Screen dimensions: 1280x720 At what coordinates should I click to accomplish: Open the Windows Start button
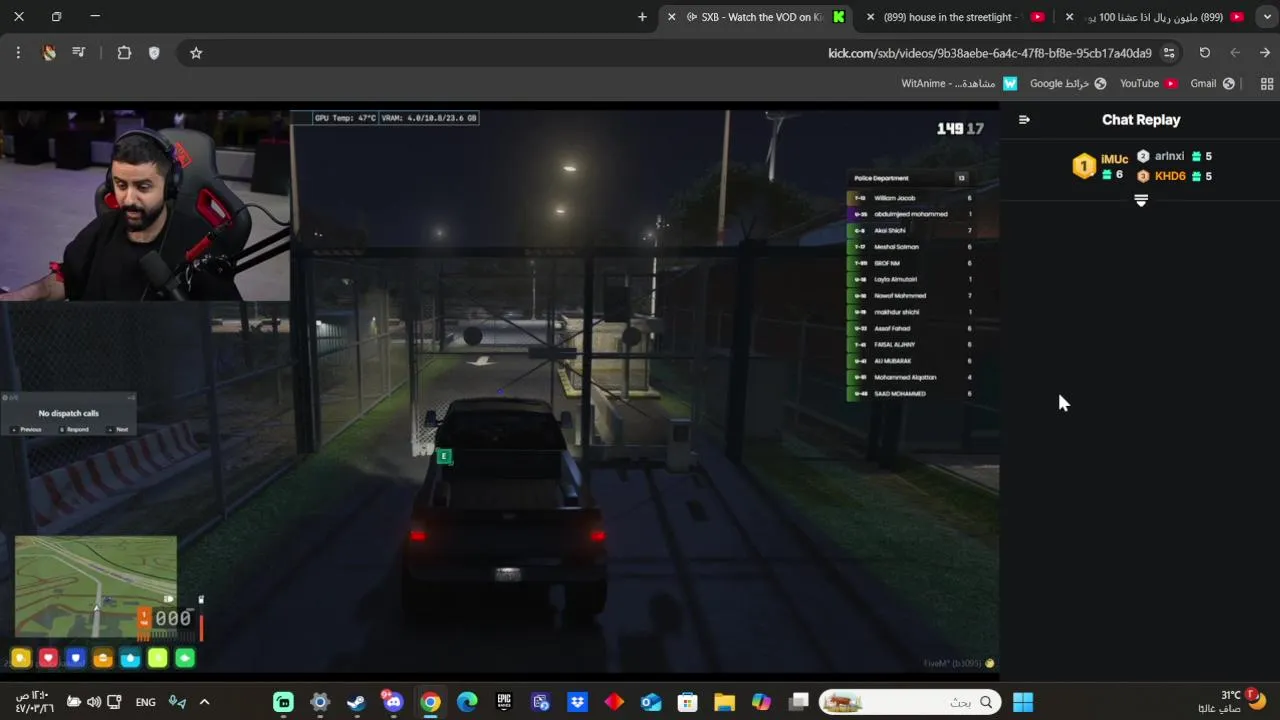click(1023, 702)
